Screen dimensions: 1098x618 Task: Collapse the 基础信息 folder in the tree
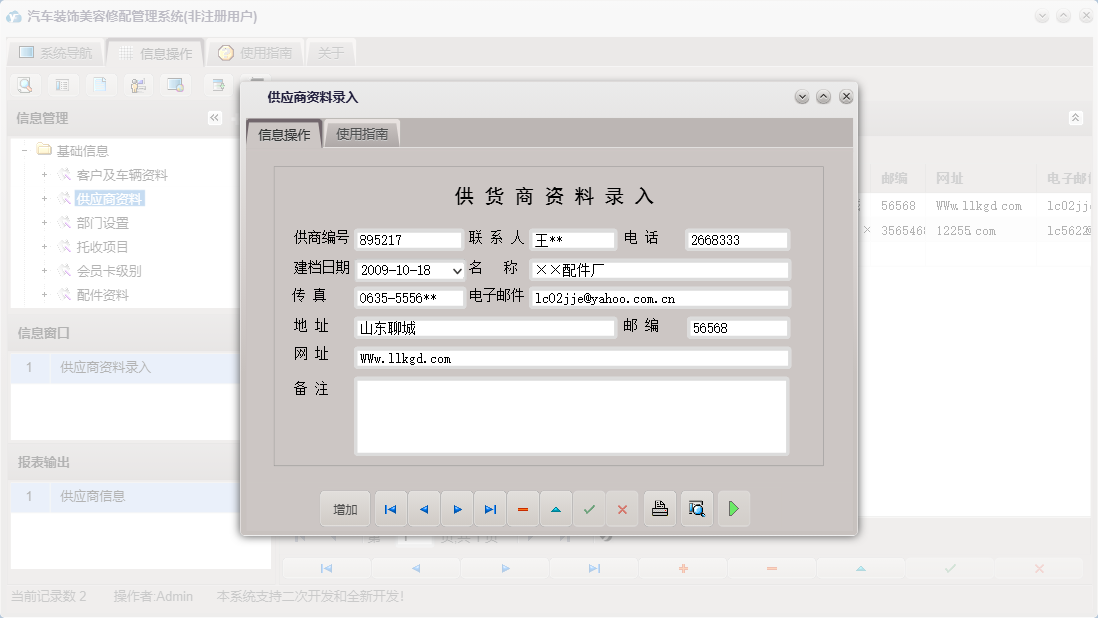coord(23,150)
